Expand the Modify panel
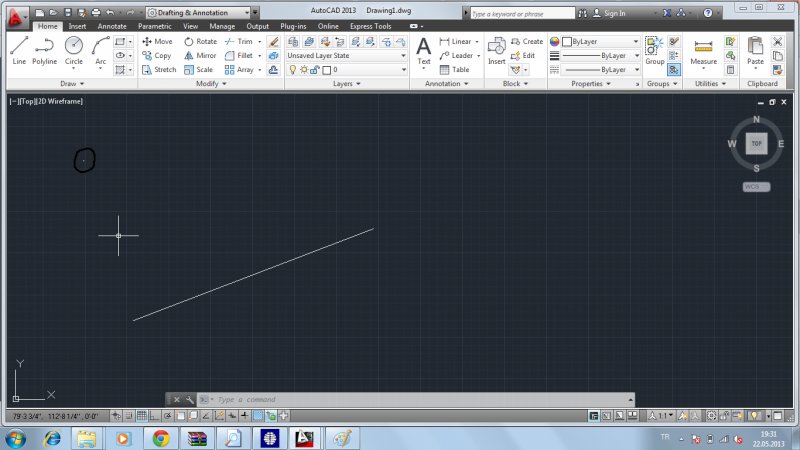 coord(211,84)
